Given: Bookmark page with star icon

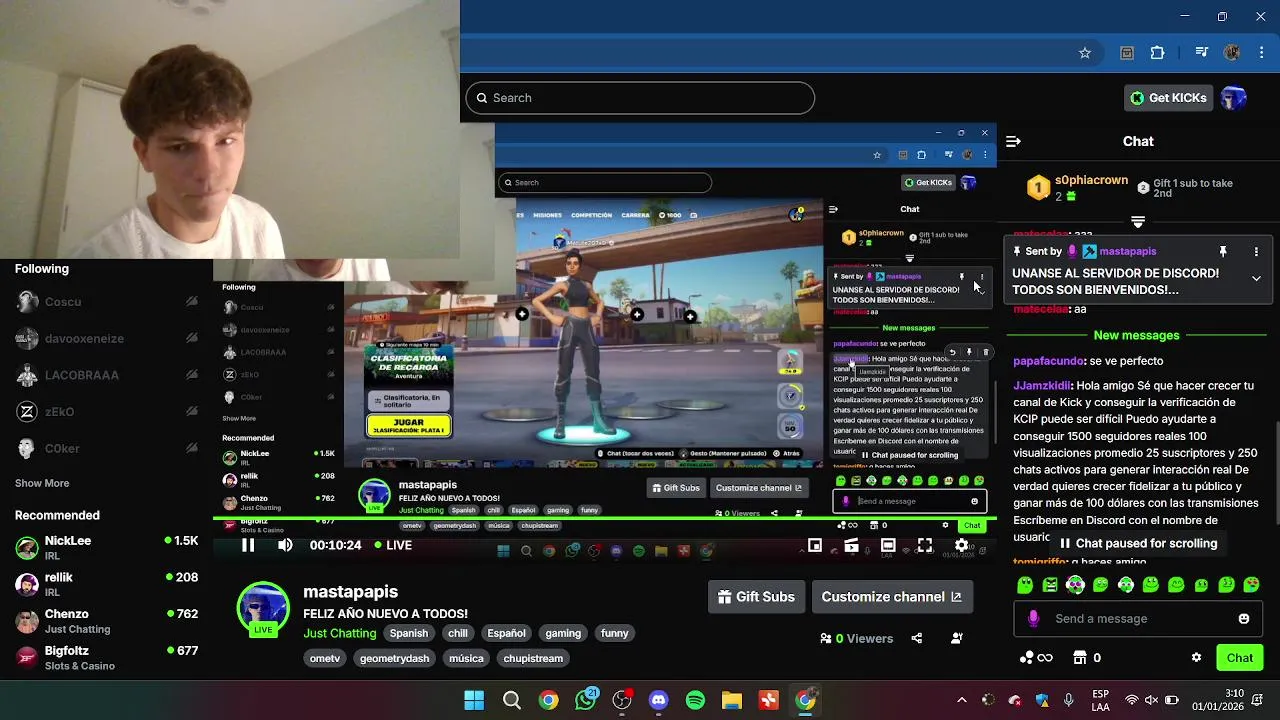Looking at the screenshot, I should coord(1085,53).
